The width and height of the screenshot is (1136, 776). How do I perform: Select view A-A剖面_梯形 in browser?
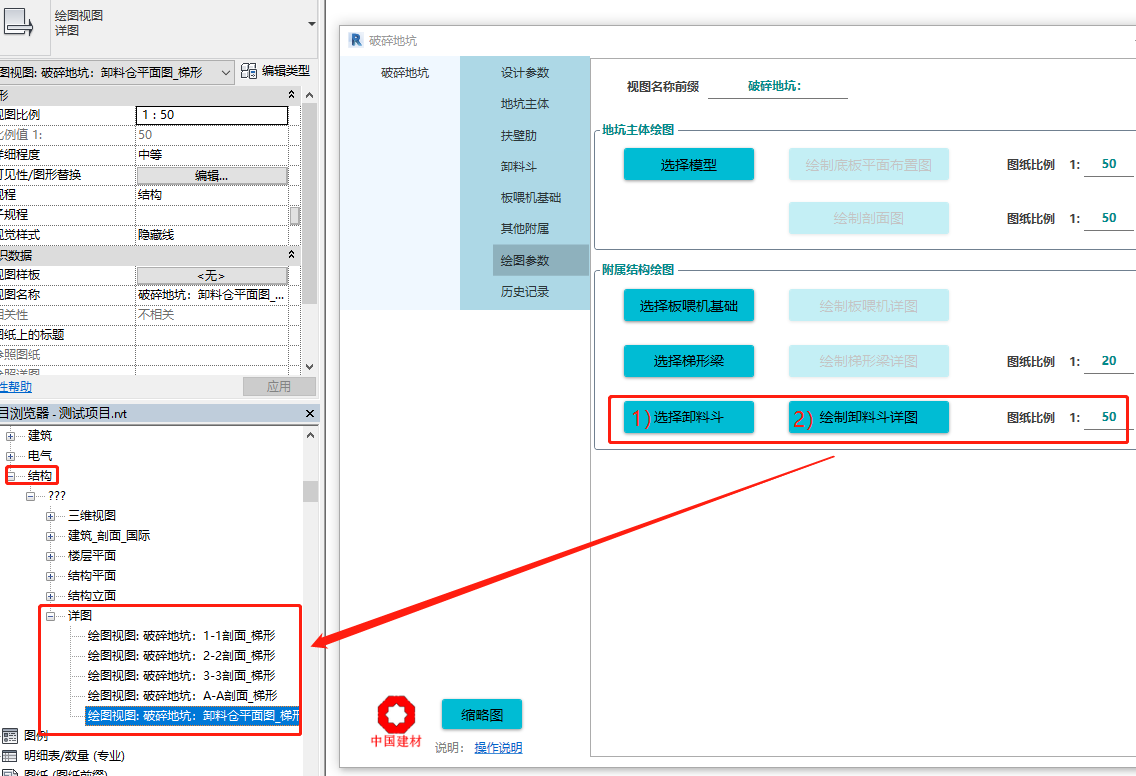click(x=182, y=696)
